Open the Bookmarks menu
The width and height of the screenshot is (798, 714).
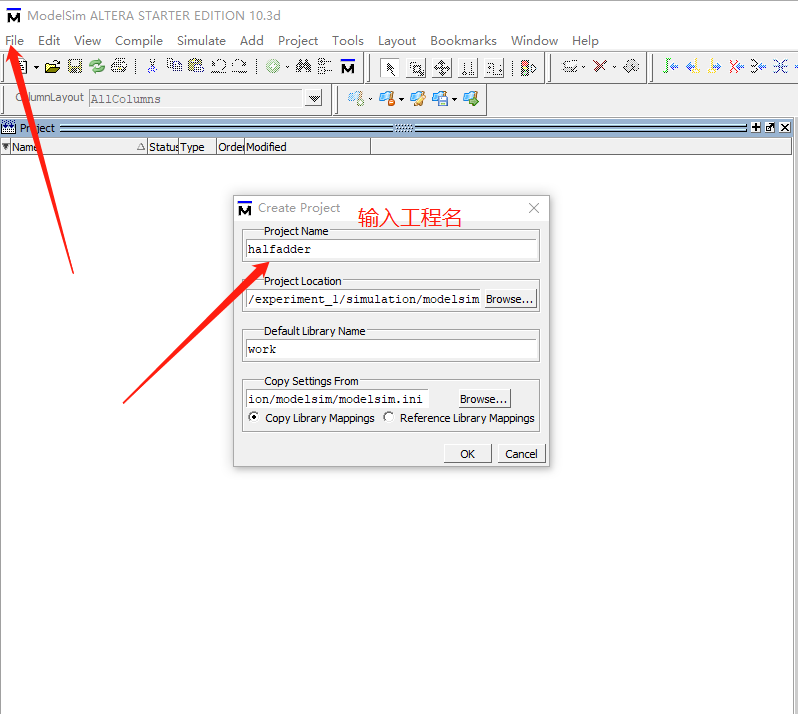click(463, 41)
